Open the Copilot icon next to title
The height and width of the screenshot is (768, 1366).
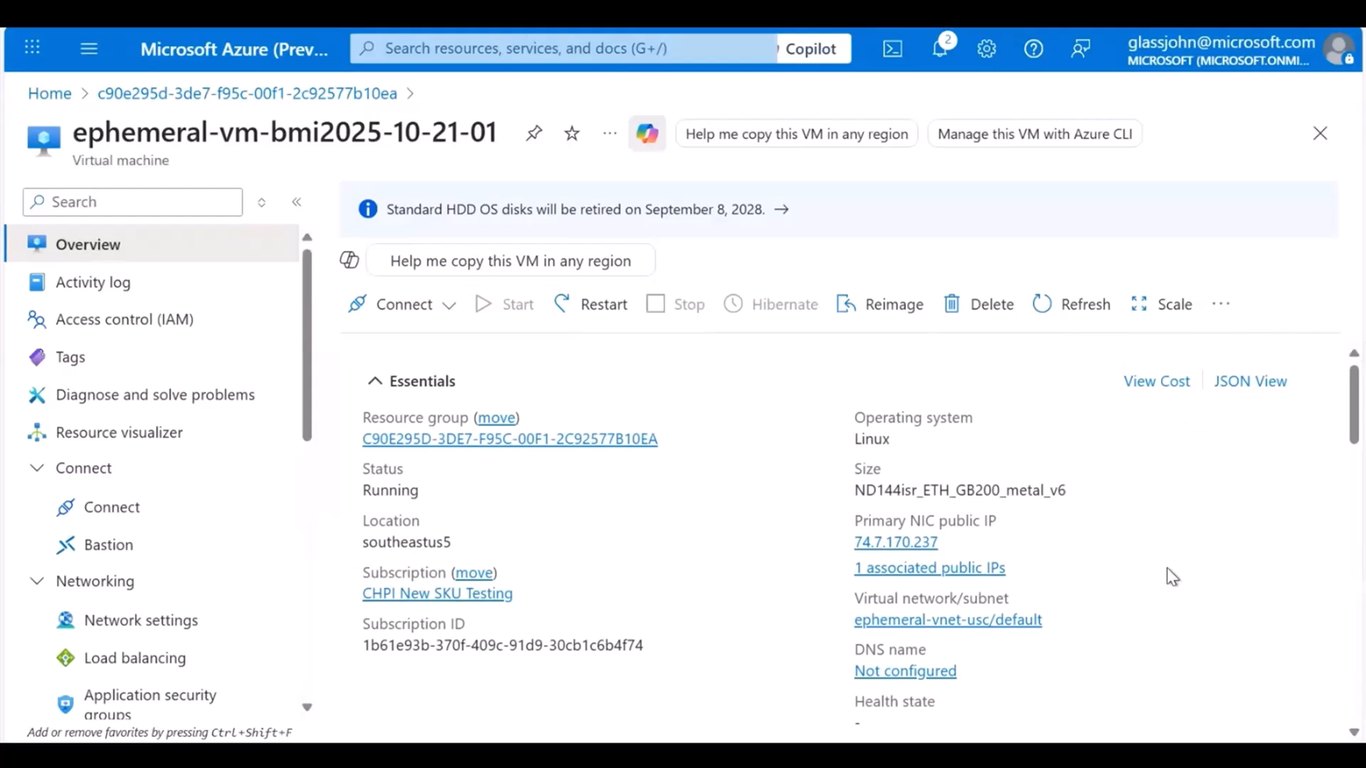647,133
